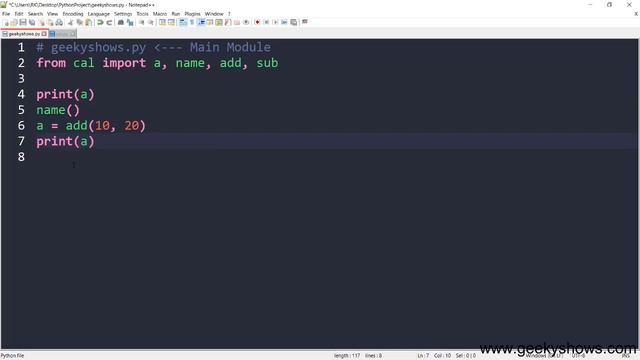Create a new file with the New toolbar icon
The height and width of the screenshot is (360, 640).
click(7, 22)
